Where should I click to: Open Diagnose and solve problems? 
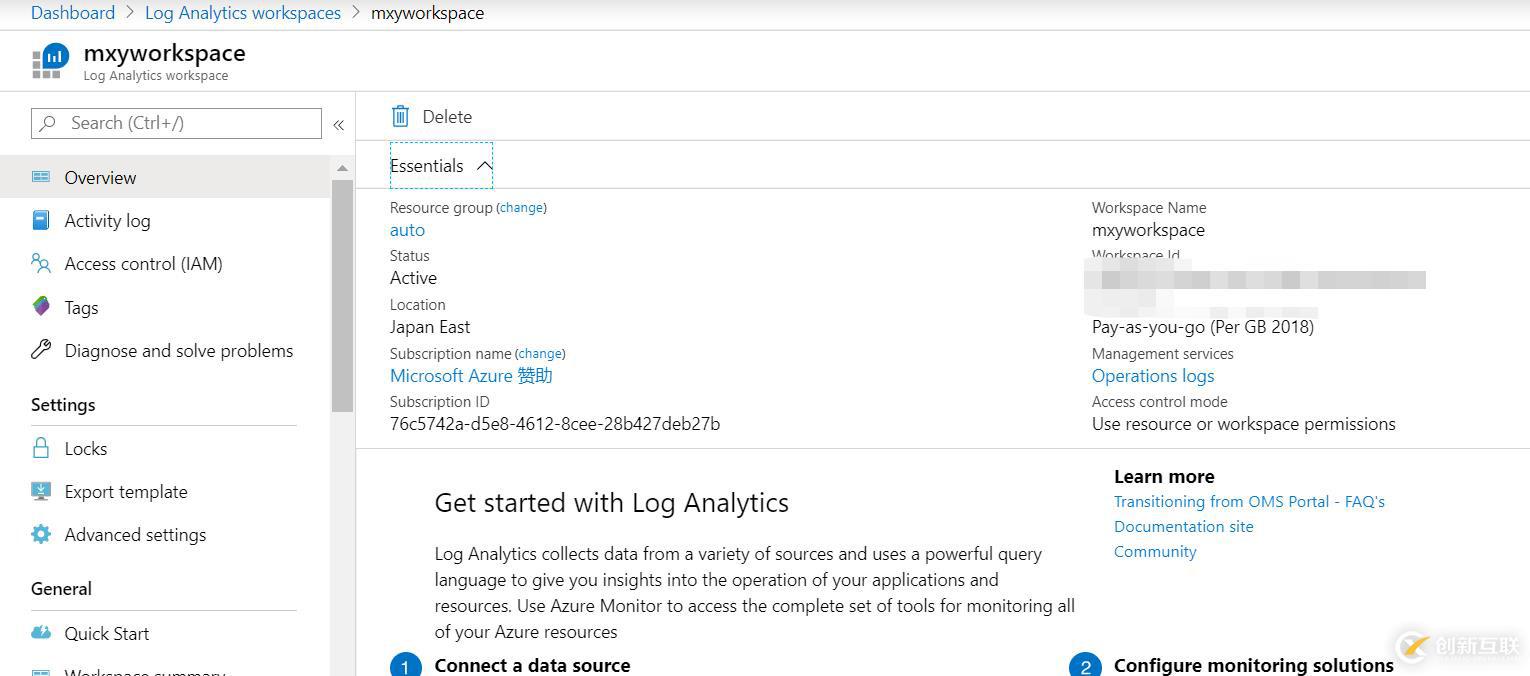click(x=40, y=350)
